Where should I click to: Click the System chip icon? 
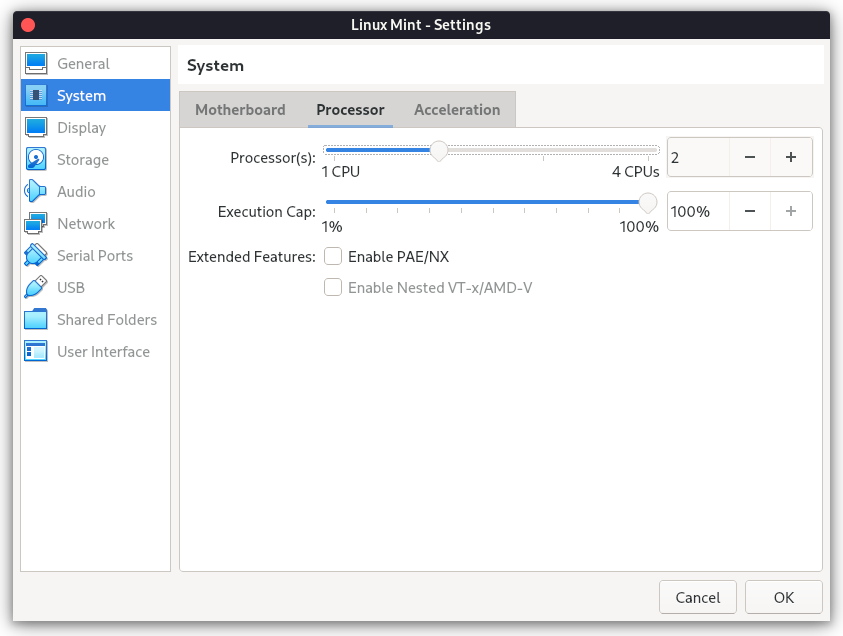tap(36, 95)
